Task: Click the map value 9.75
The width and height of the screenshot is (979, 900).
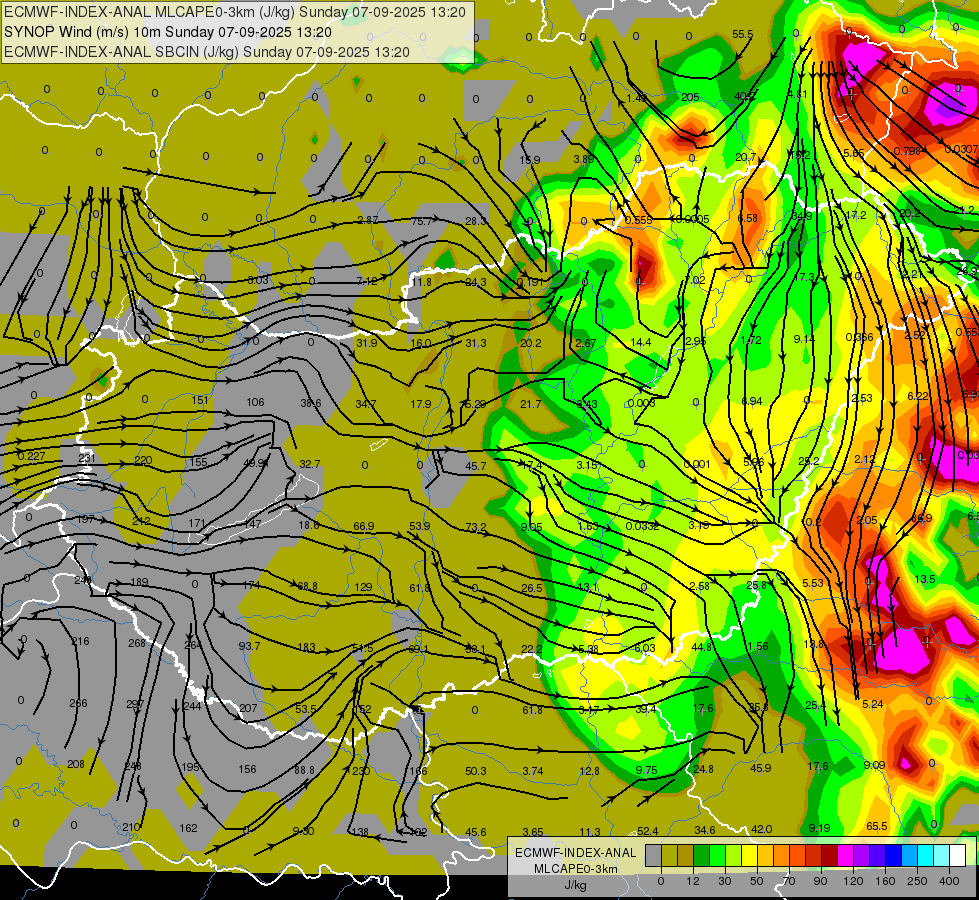Action: tap(646, 770)
